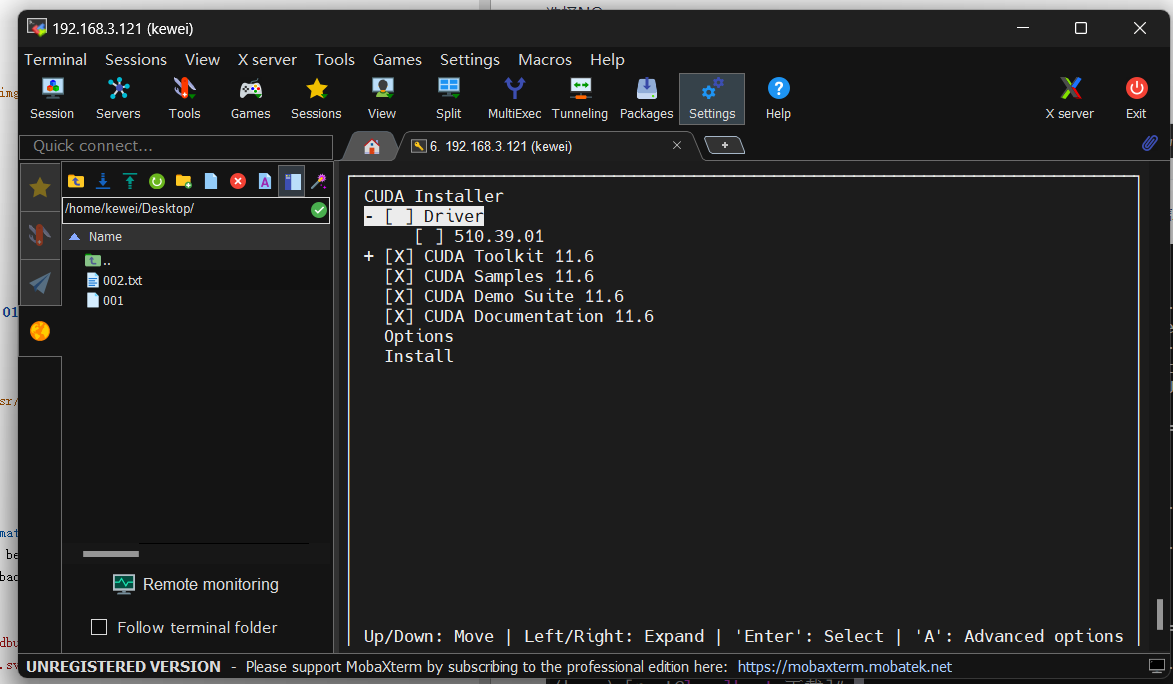The image size is (1173, 684).
Task: Open the View menu
Action: 202,60
